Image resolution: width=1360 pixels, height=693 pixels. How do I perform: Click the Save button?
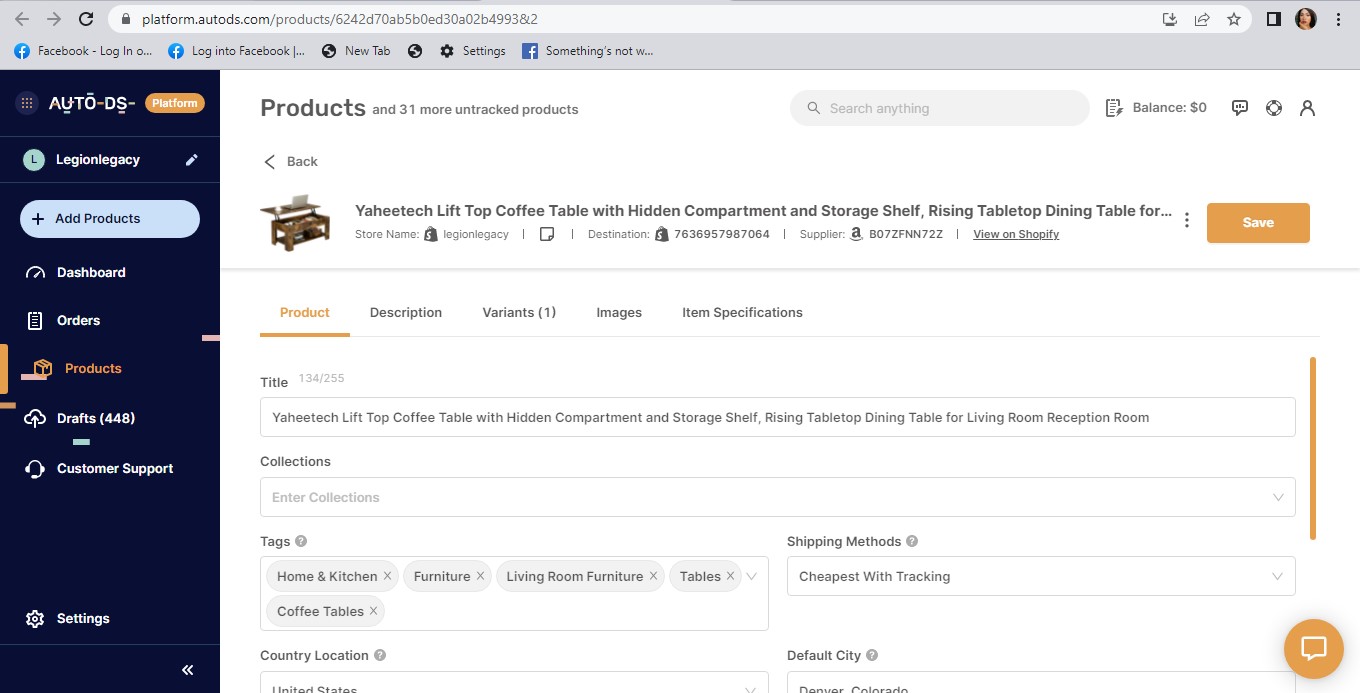(1258, 223)
